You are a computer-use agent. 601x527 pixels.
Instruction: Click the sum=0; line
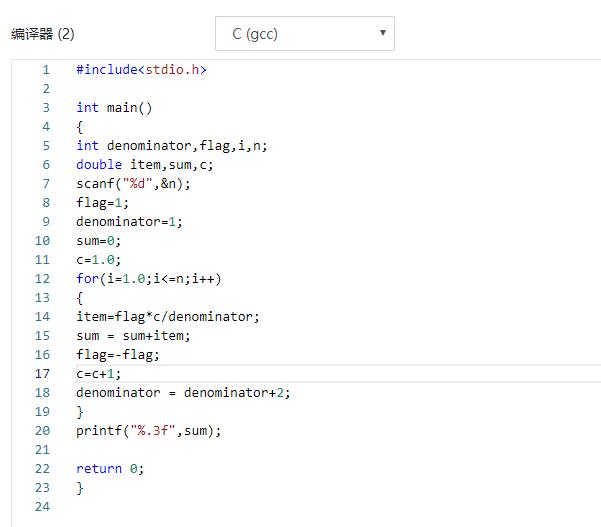pyautogui.click(x=99, y=241)
